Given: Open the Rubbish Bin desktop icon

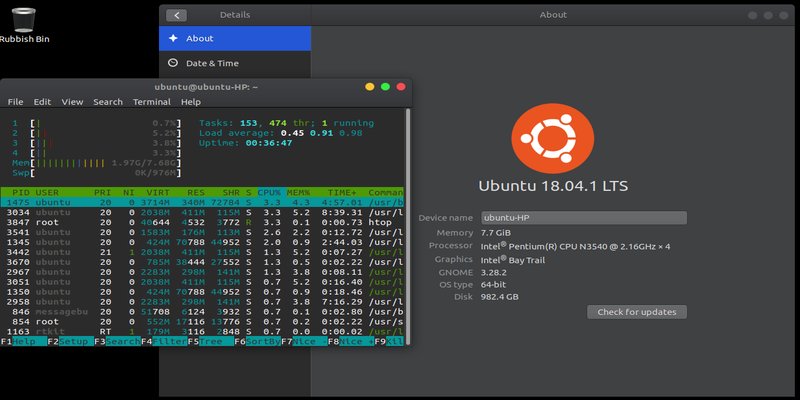Looking at the screenshot, I should [24, 18].
